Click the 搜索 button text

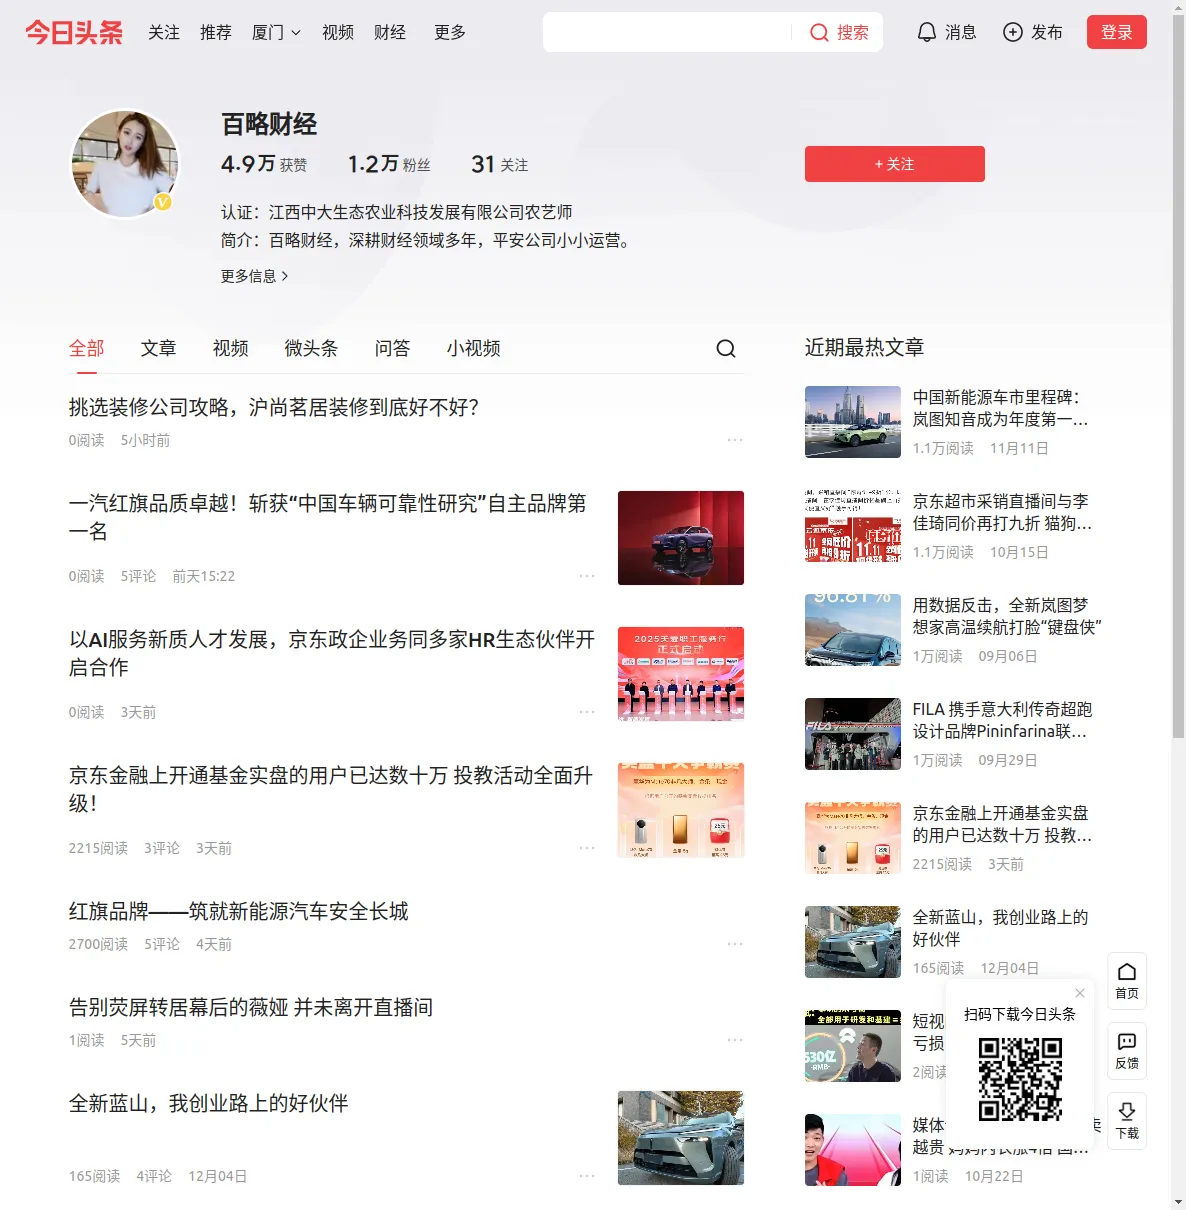pos(853,33)
